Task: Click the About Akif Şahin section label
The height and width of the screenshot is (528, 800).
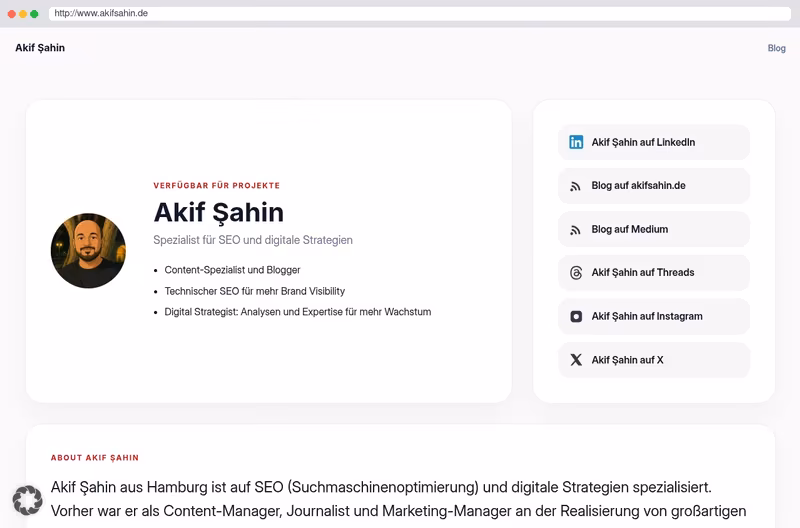Action: pyautogui.click(x=95, y=458)
